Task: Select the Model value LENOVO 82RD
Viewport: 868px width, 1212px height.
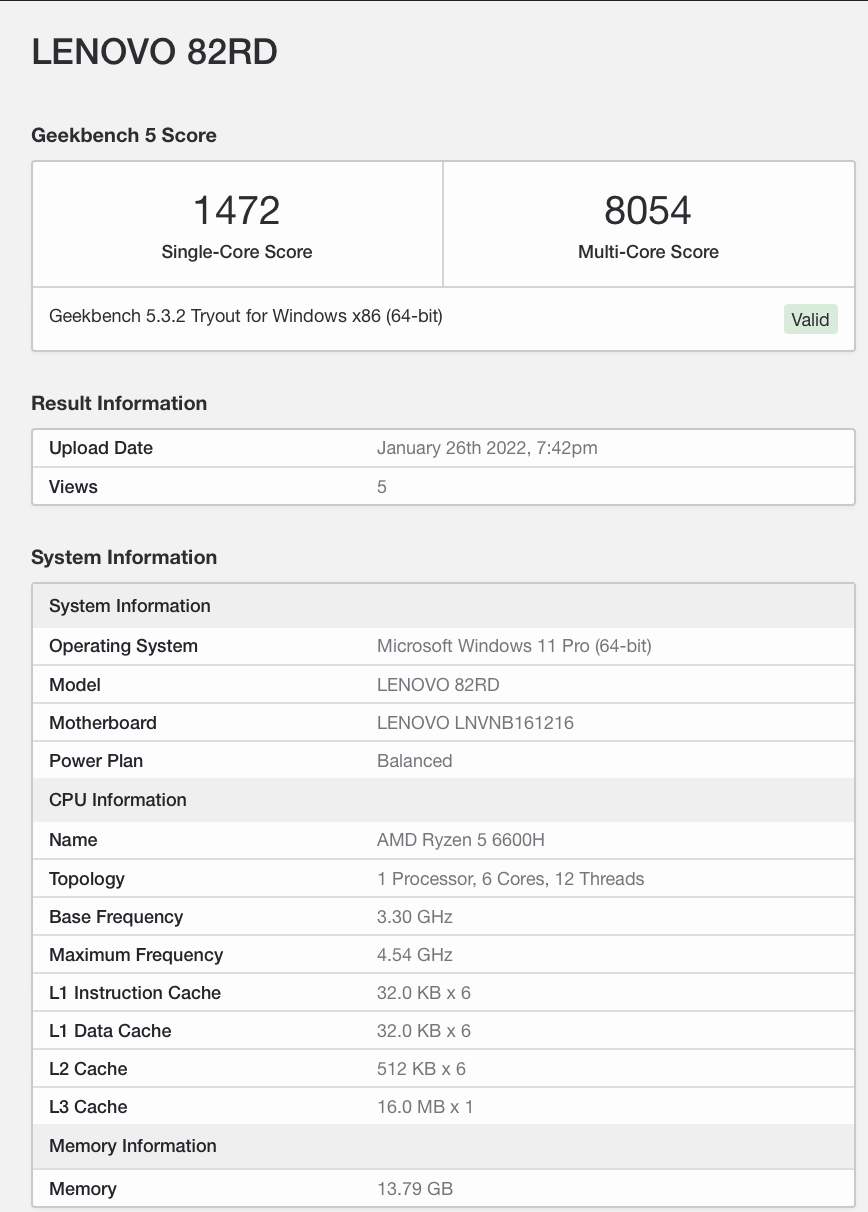Action: click(x=440, y=684)
